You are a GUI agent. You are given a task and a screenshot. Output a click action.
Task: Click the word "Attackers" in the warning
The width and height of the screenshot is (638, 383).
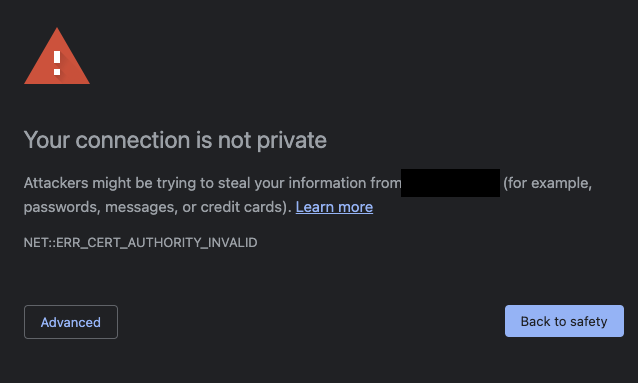point(56,183)
